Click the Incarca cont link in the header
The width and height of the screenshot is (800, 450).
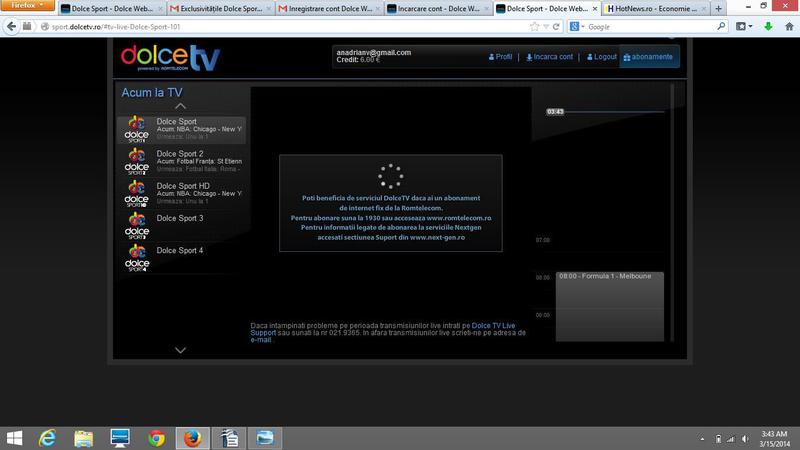pos(550,57)
